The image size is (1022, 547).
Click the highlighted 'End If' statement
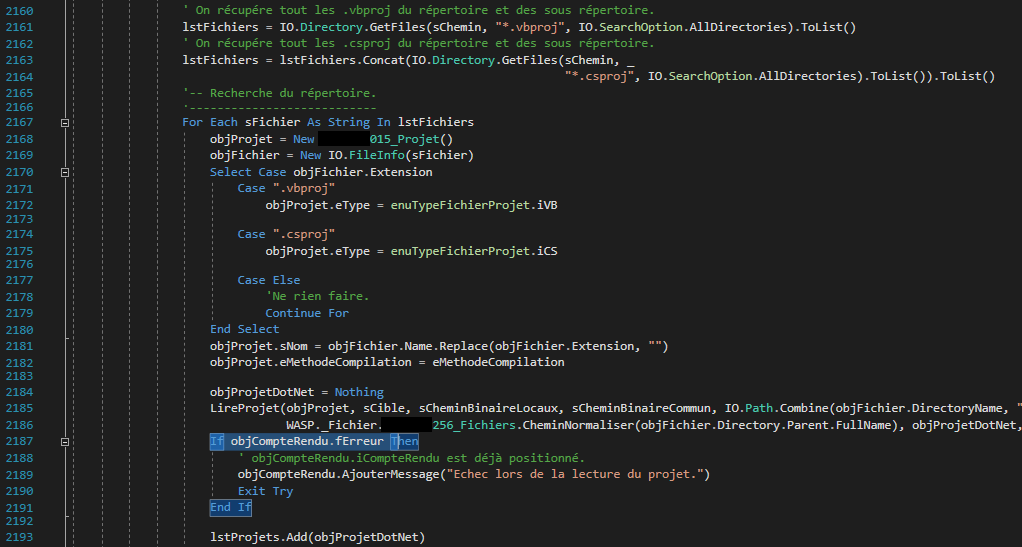231,508
